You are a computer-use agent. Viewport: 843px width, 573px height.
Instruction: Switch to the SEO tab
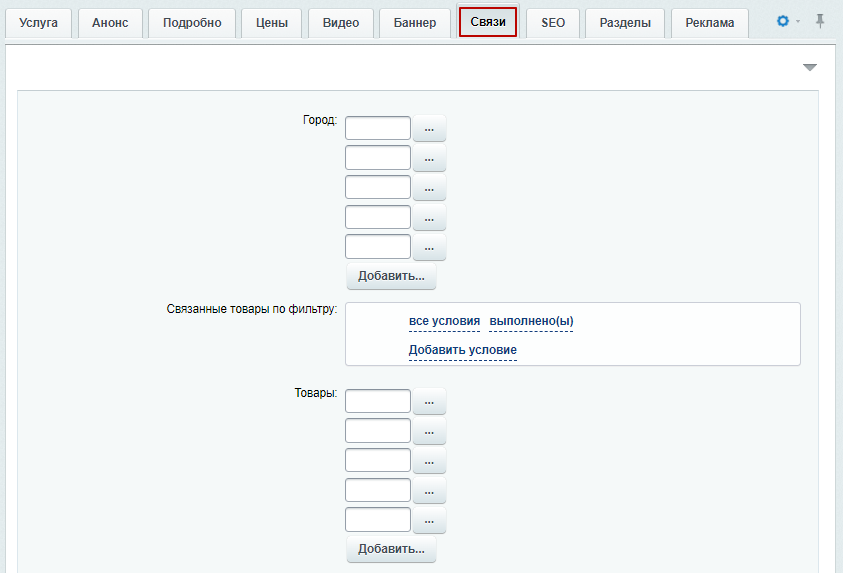(x=553, y=23)
